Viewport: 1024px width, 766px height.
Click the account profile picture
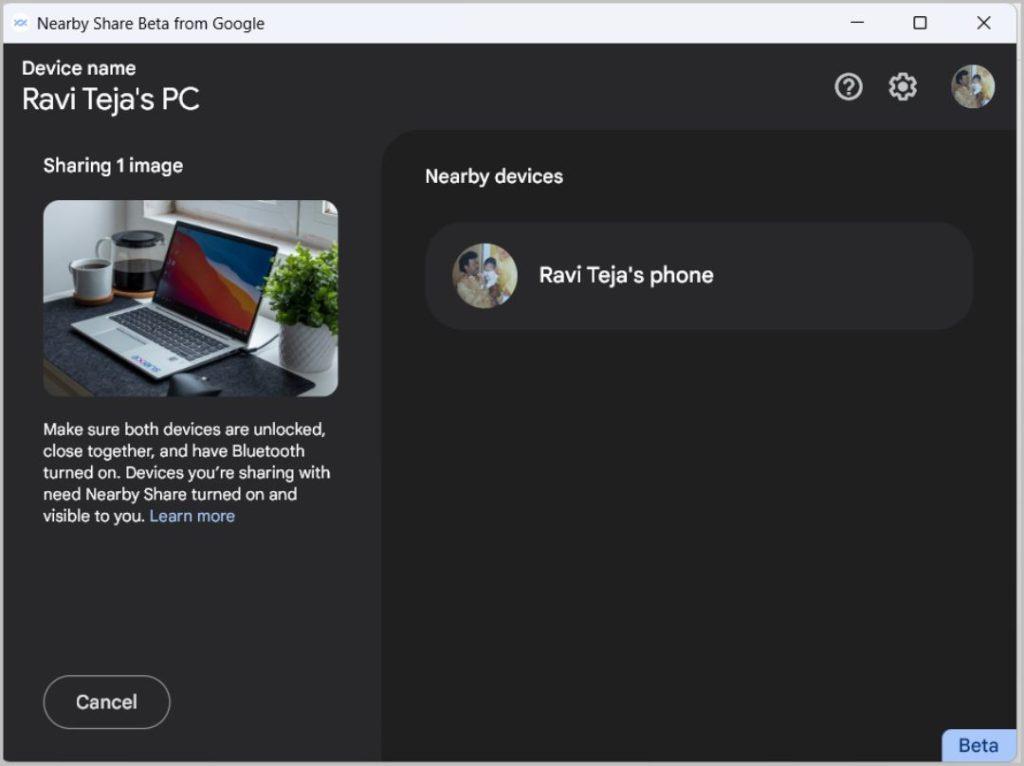(972, 86)
